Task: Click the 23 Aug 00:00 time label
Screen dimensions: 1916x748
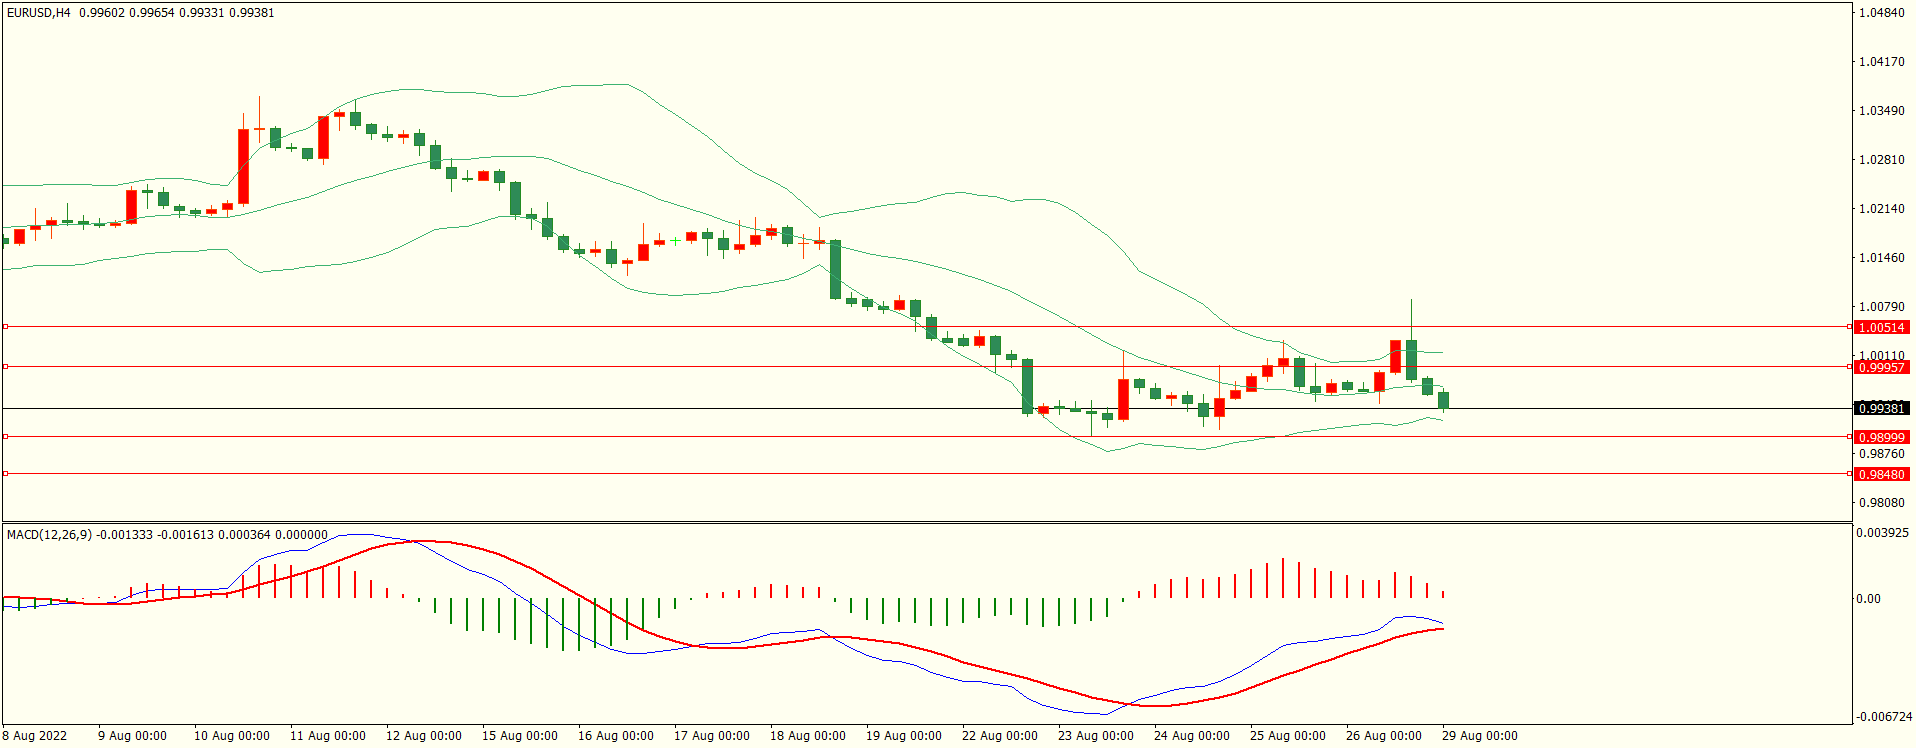Action: [1096, 736]
